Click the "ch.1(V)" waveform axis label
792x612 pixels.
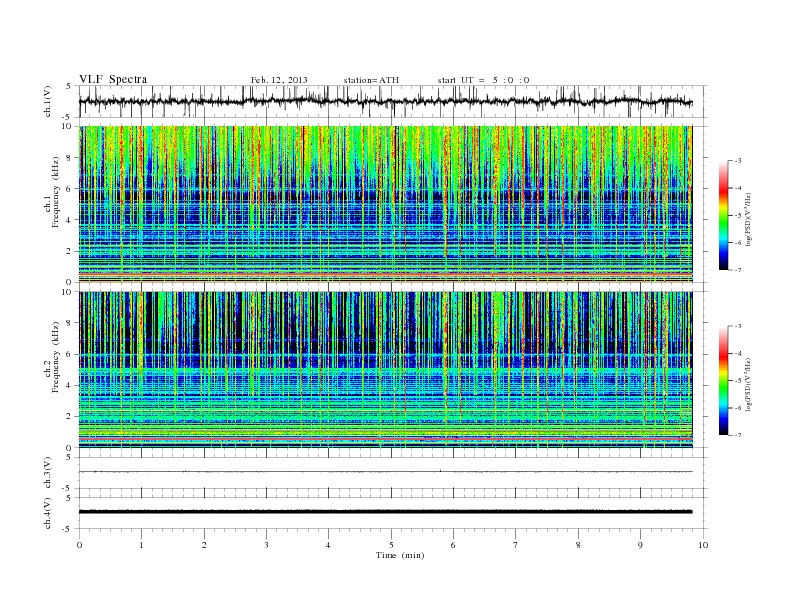click(x=47, y=101)
